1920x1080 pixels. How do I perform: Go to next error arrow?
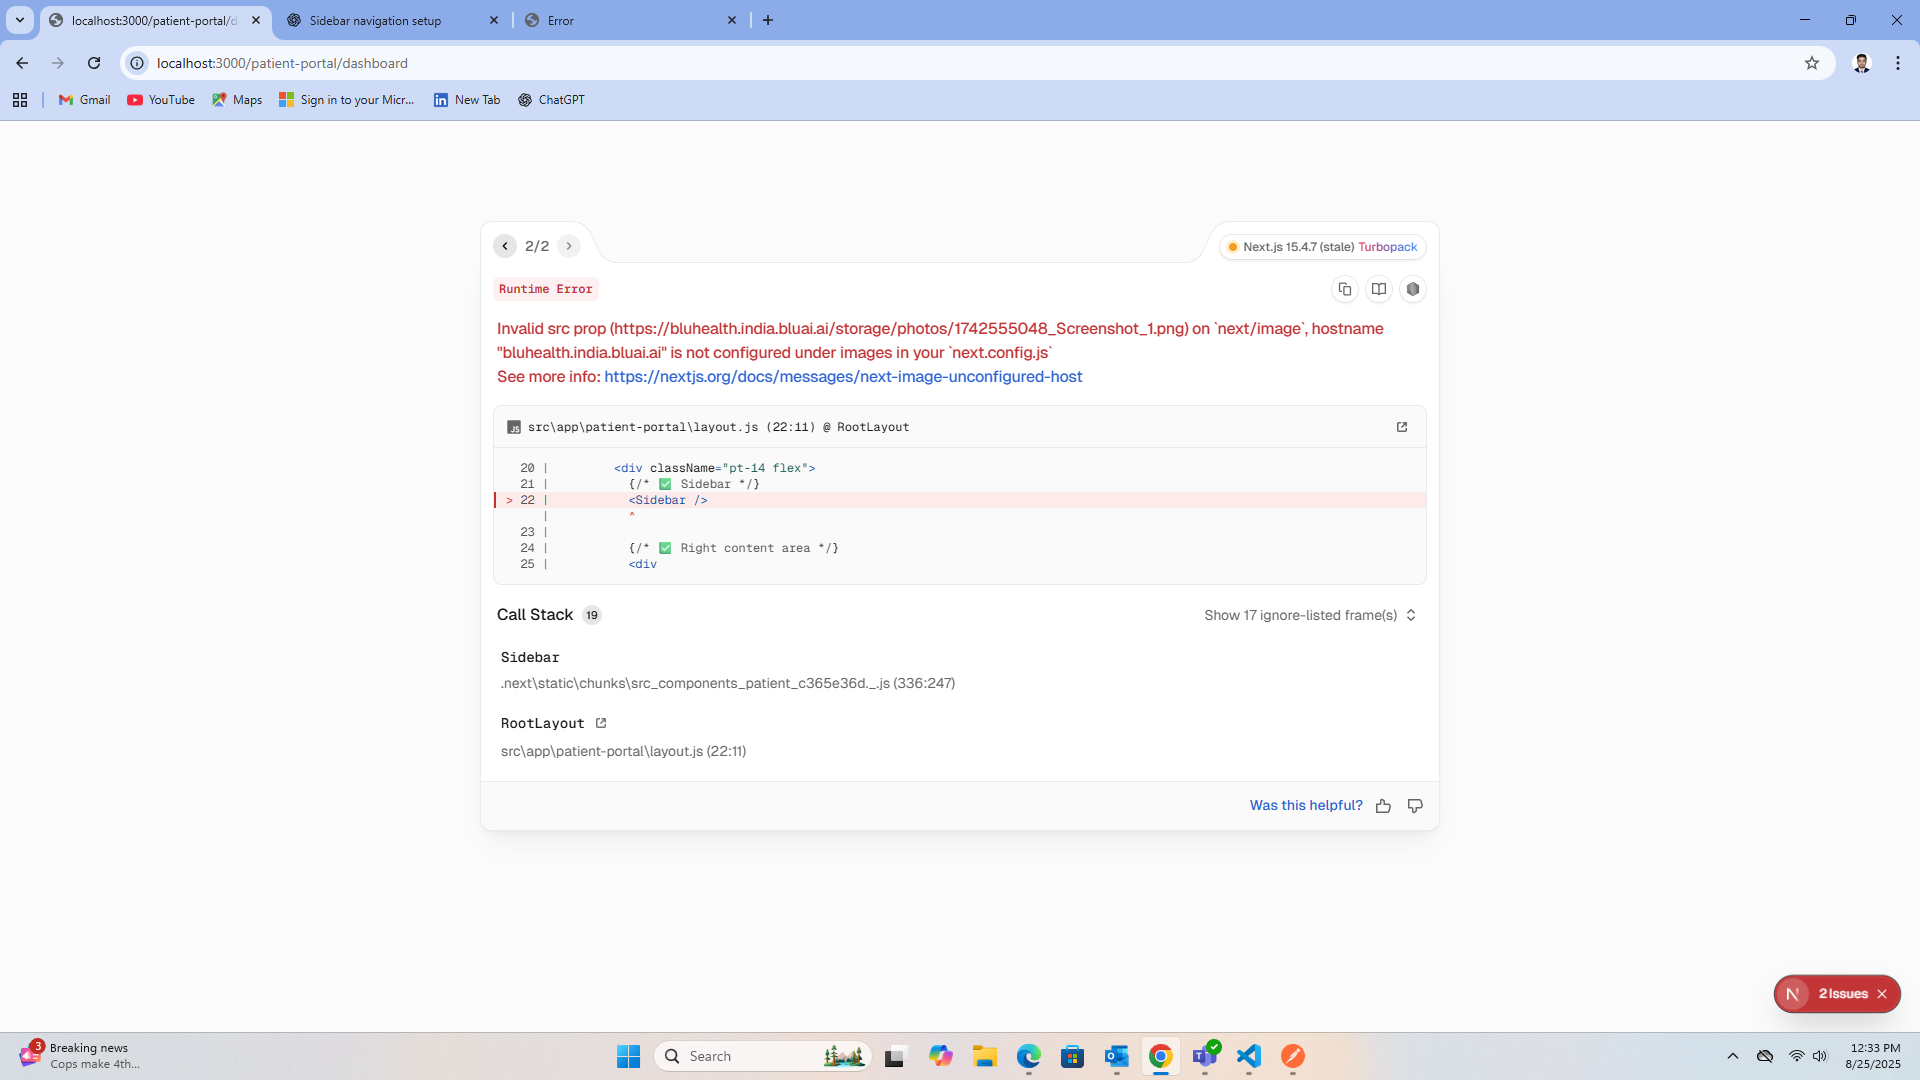pos(569,246)
